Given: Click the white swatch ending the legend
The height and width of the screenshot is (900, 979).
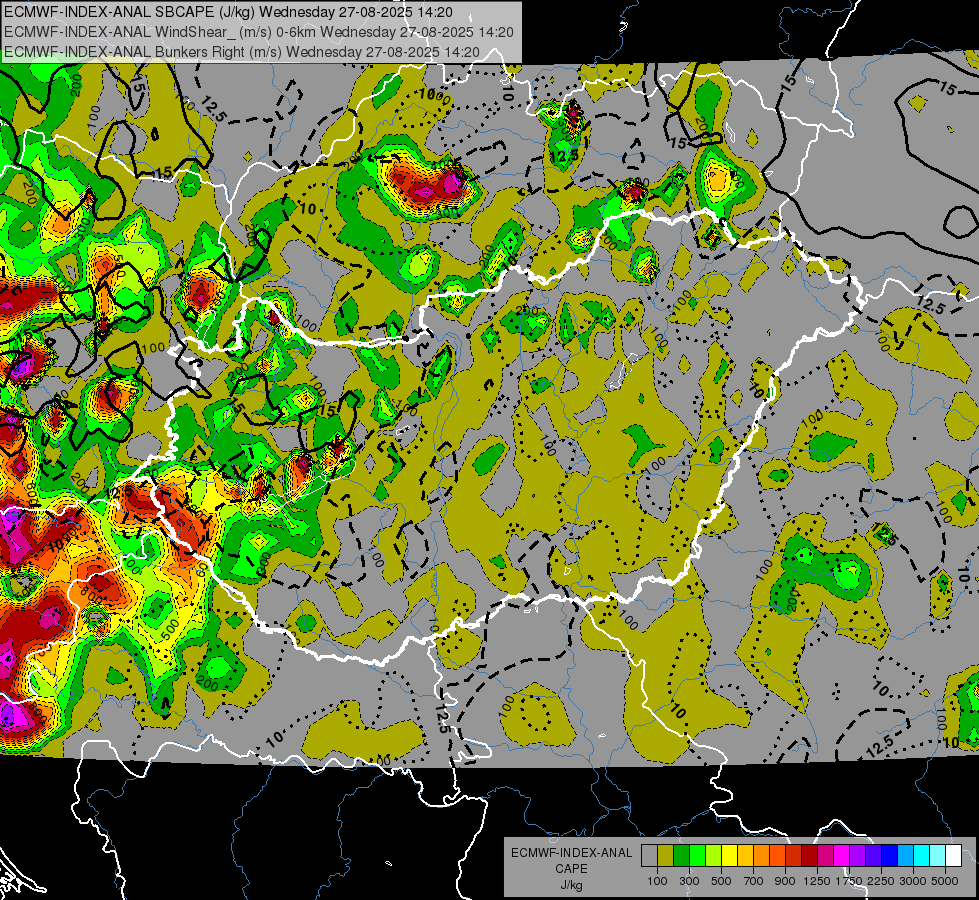Looking at the screenshot, I should pyautogui.click(x=953, y=856).
